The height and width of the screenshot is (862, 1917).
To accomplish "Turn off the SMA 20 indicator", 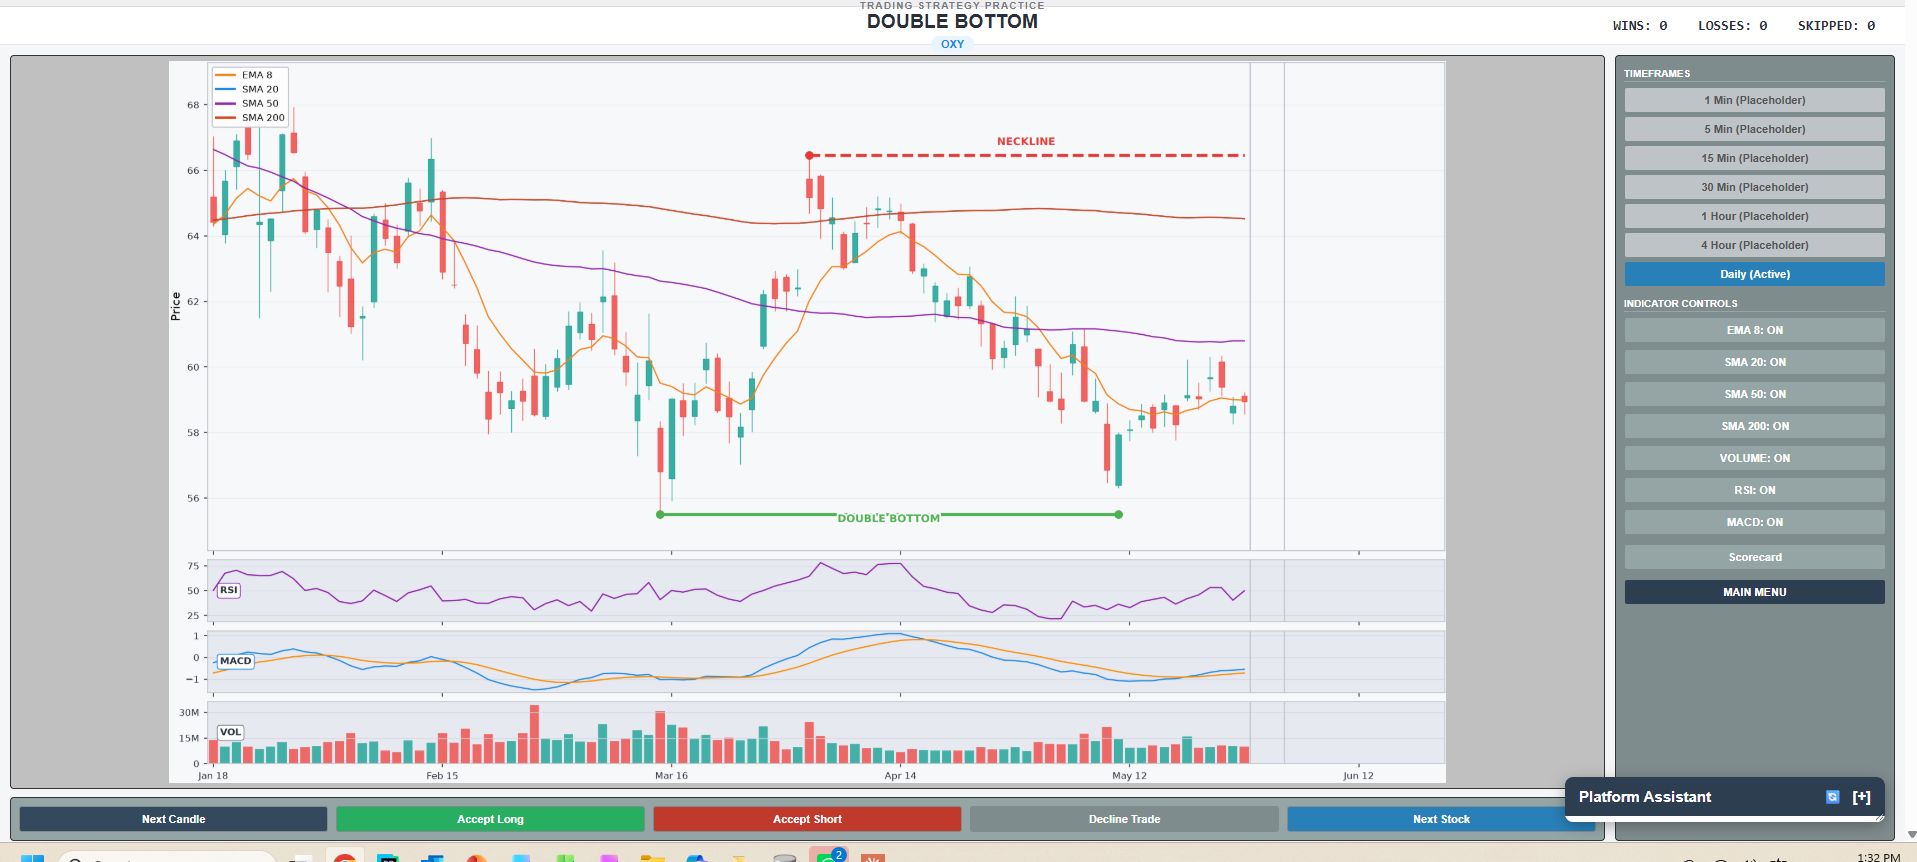I will click(1754, 362).
